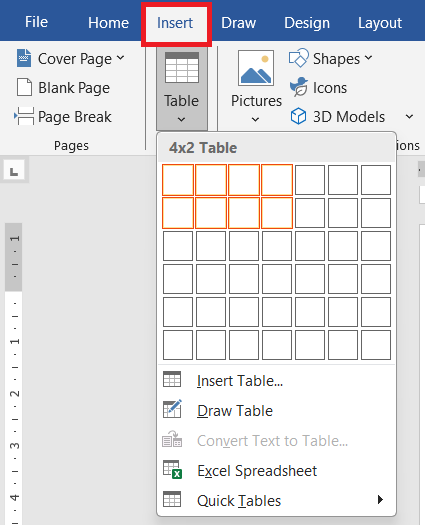Expand the Pictures dropdown arrow
The width and height of the screenshot is (425, 525).
[256, 119]
